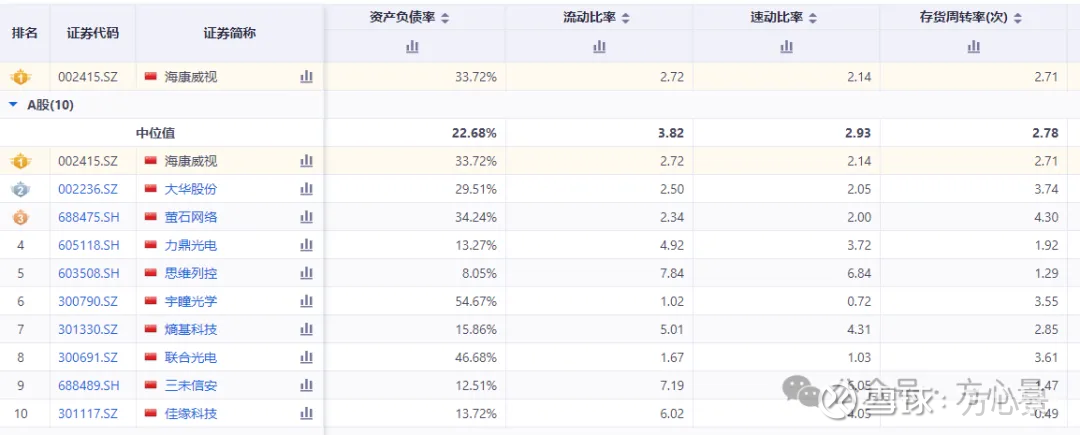Image resolution: width=1080 pixels, height=435 pixels.
Task: Click chart icon beside 联合光电
Action: pyautogui.click(x=307, y=357)
